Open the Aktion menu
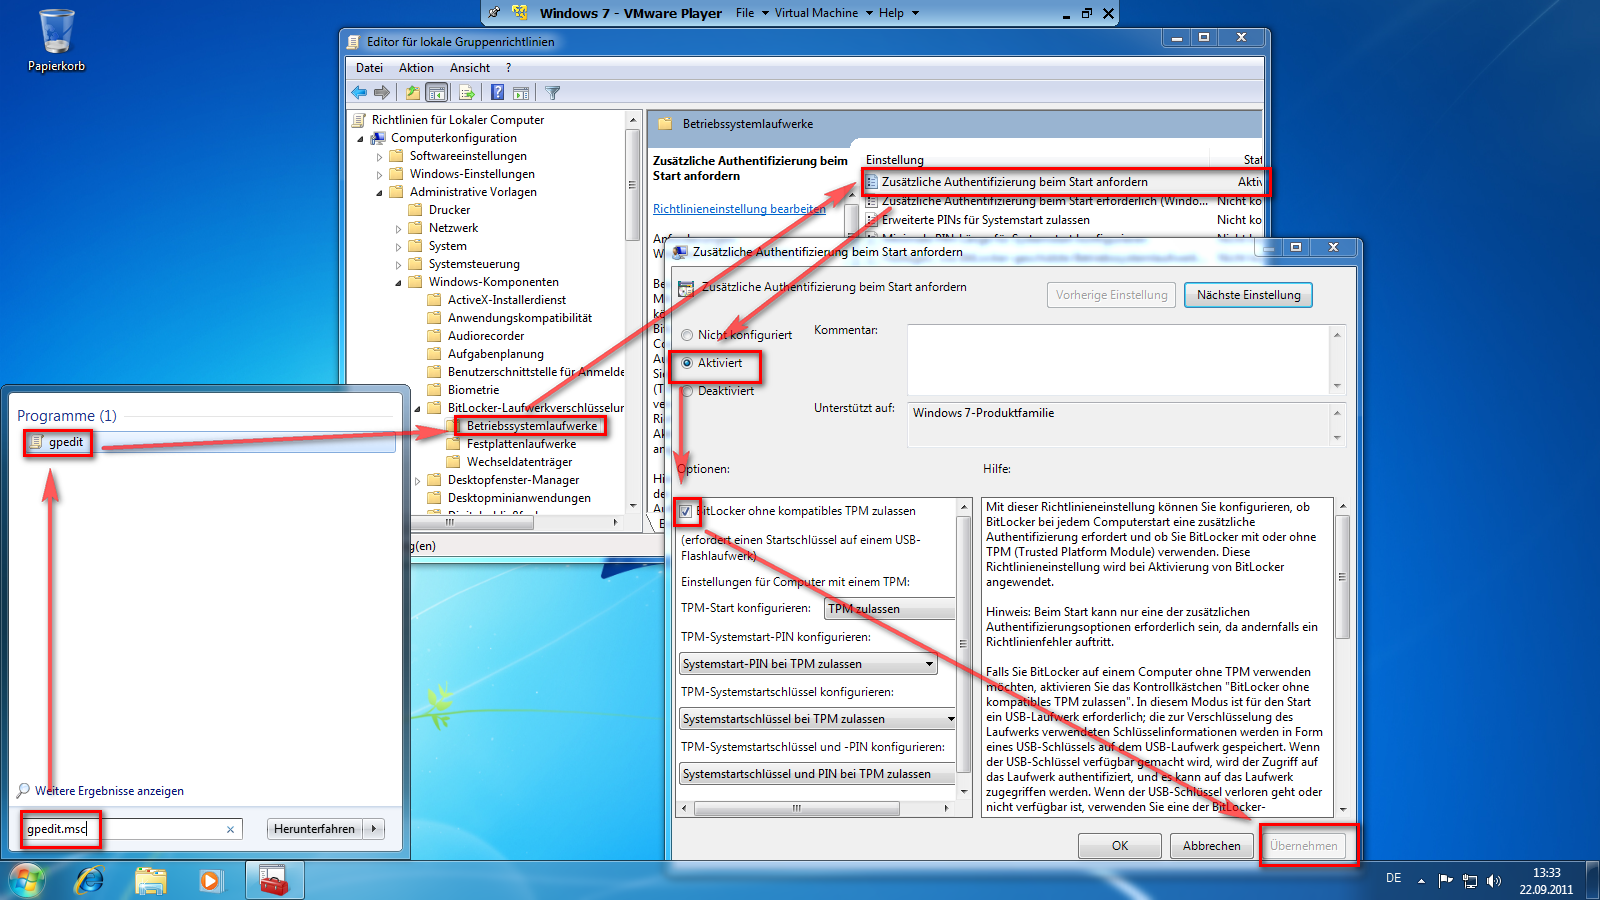Viewport: 1600px width, 900px height. pos(416,68)
